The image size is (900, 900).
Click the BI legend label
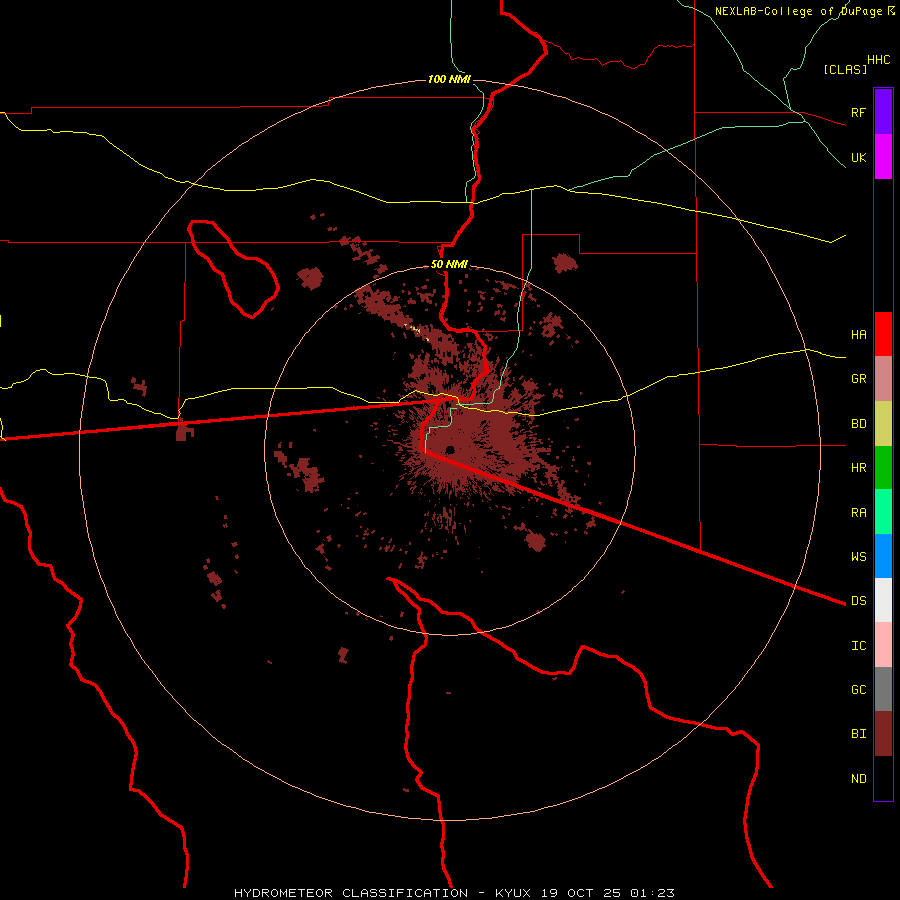tap(858, 734)
